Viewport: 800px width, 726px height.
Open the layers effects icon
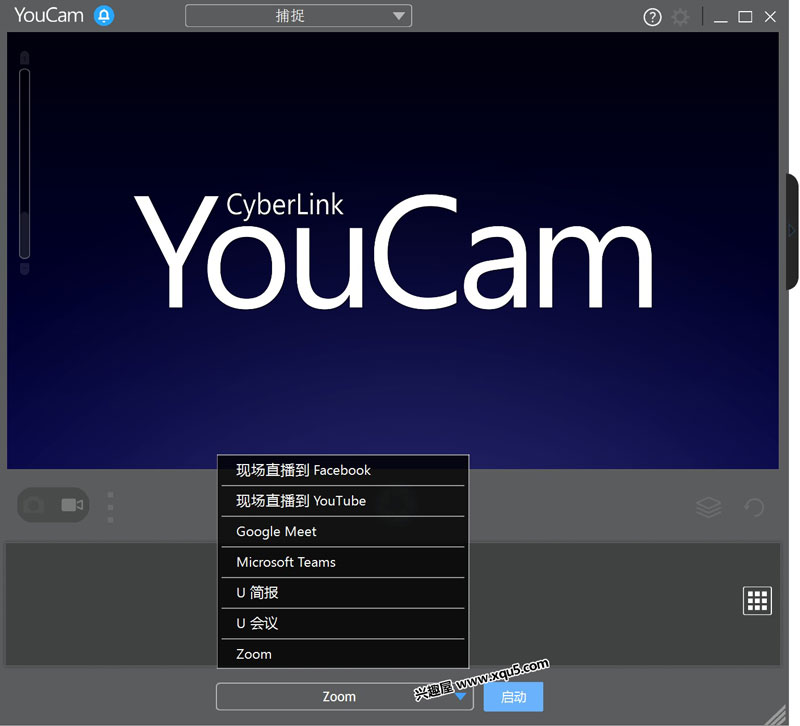pyautogui.click(x=709, y=507)
